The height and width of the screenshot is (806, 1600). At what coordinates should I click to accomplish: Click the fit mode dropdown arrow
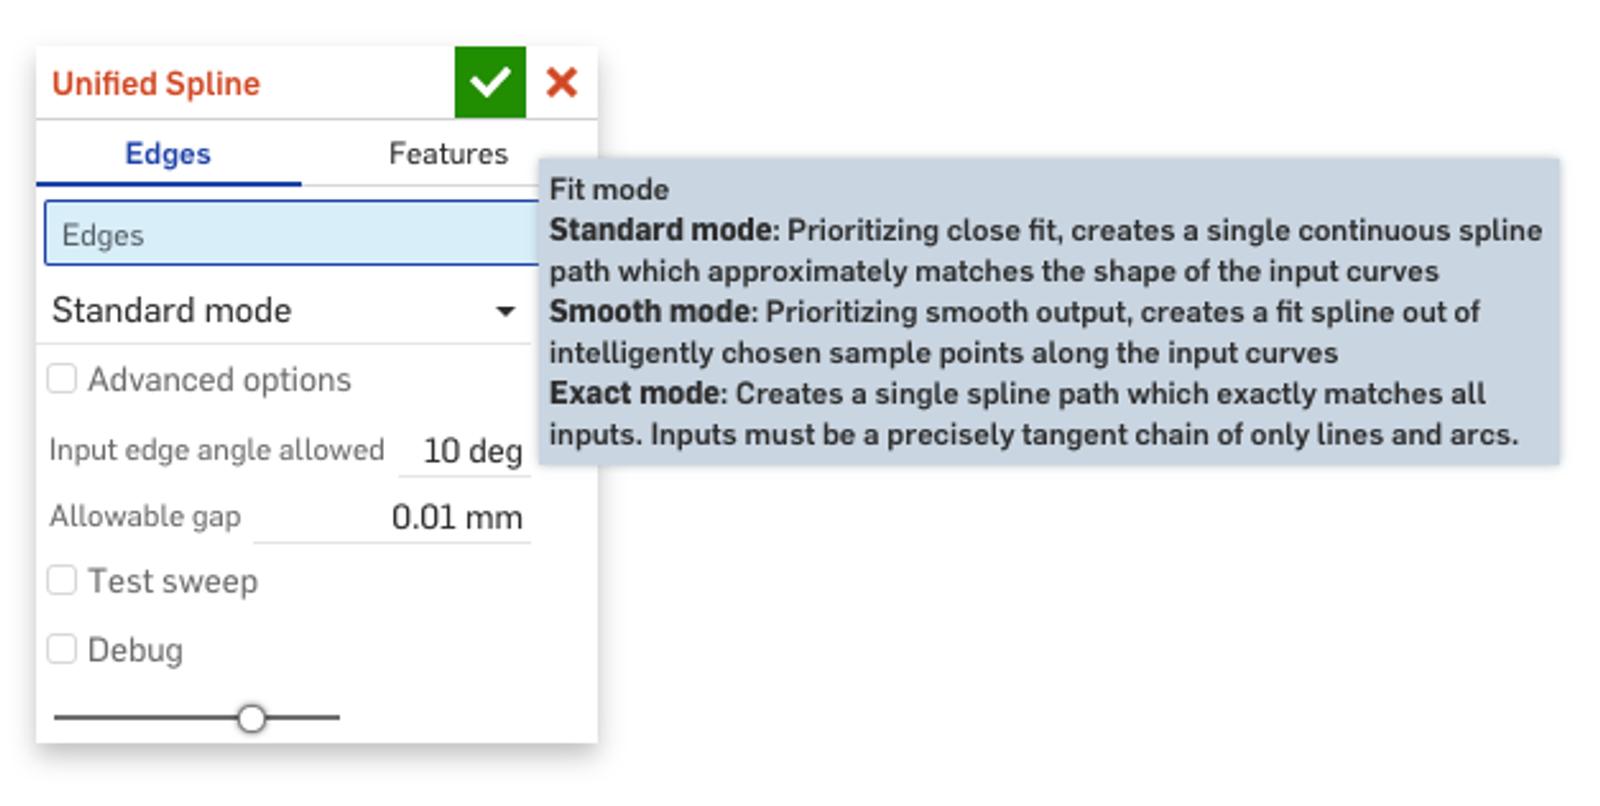pos(506,311)
